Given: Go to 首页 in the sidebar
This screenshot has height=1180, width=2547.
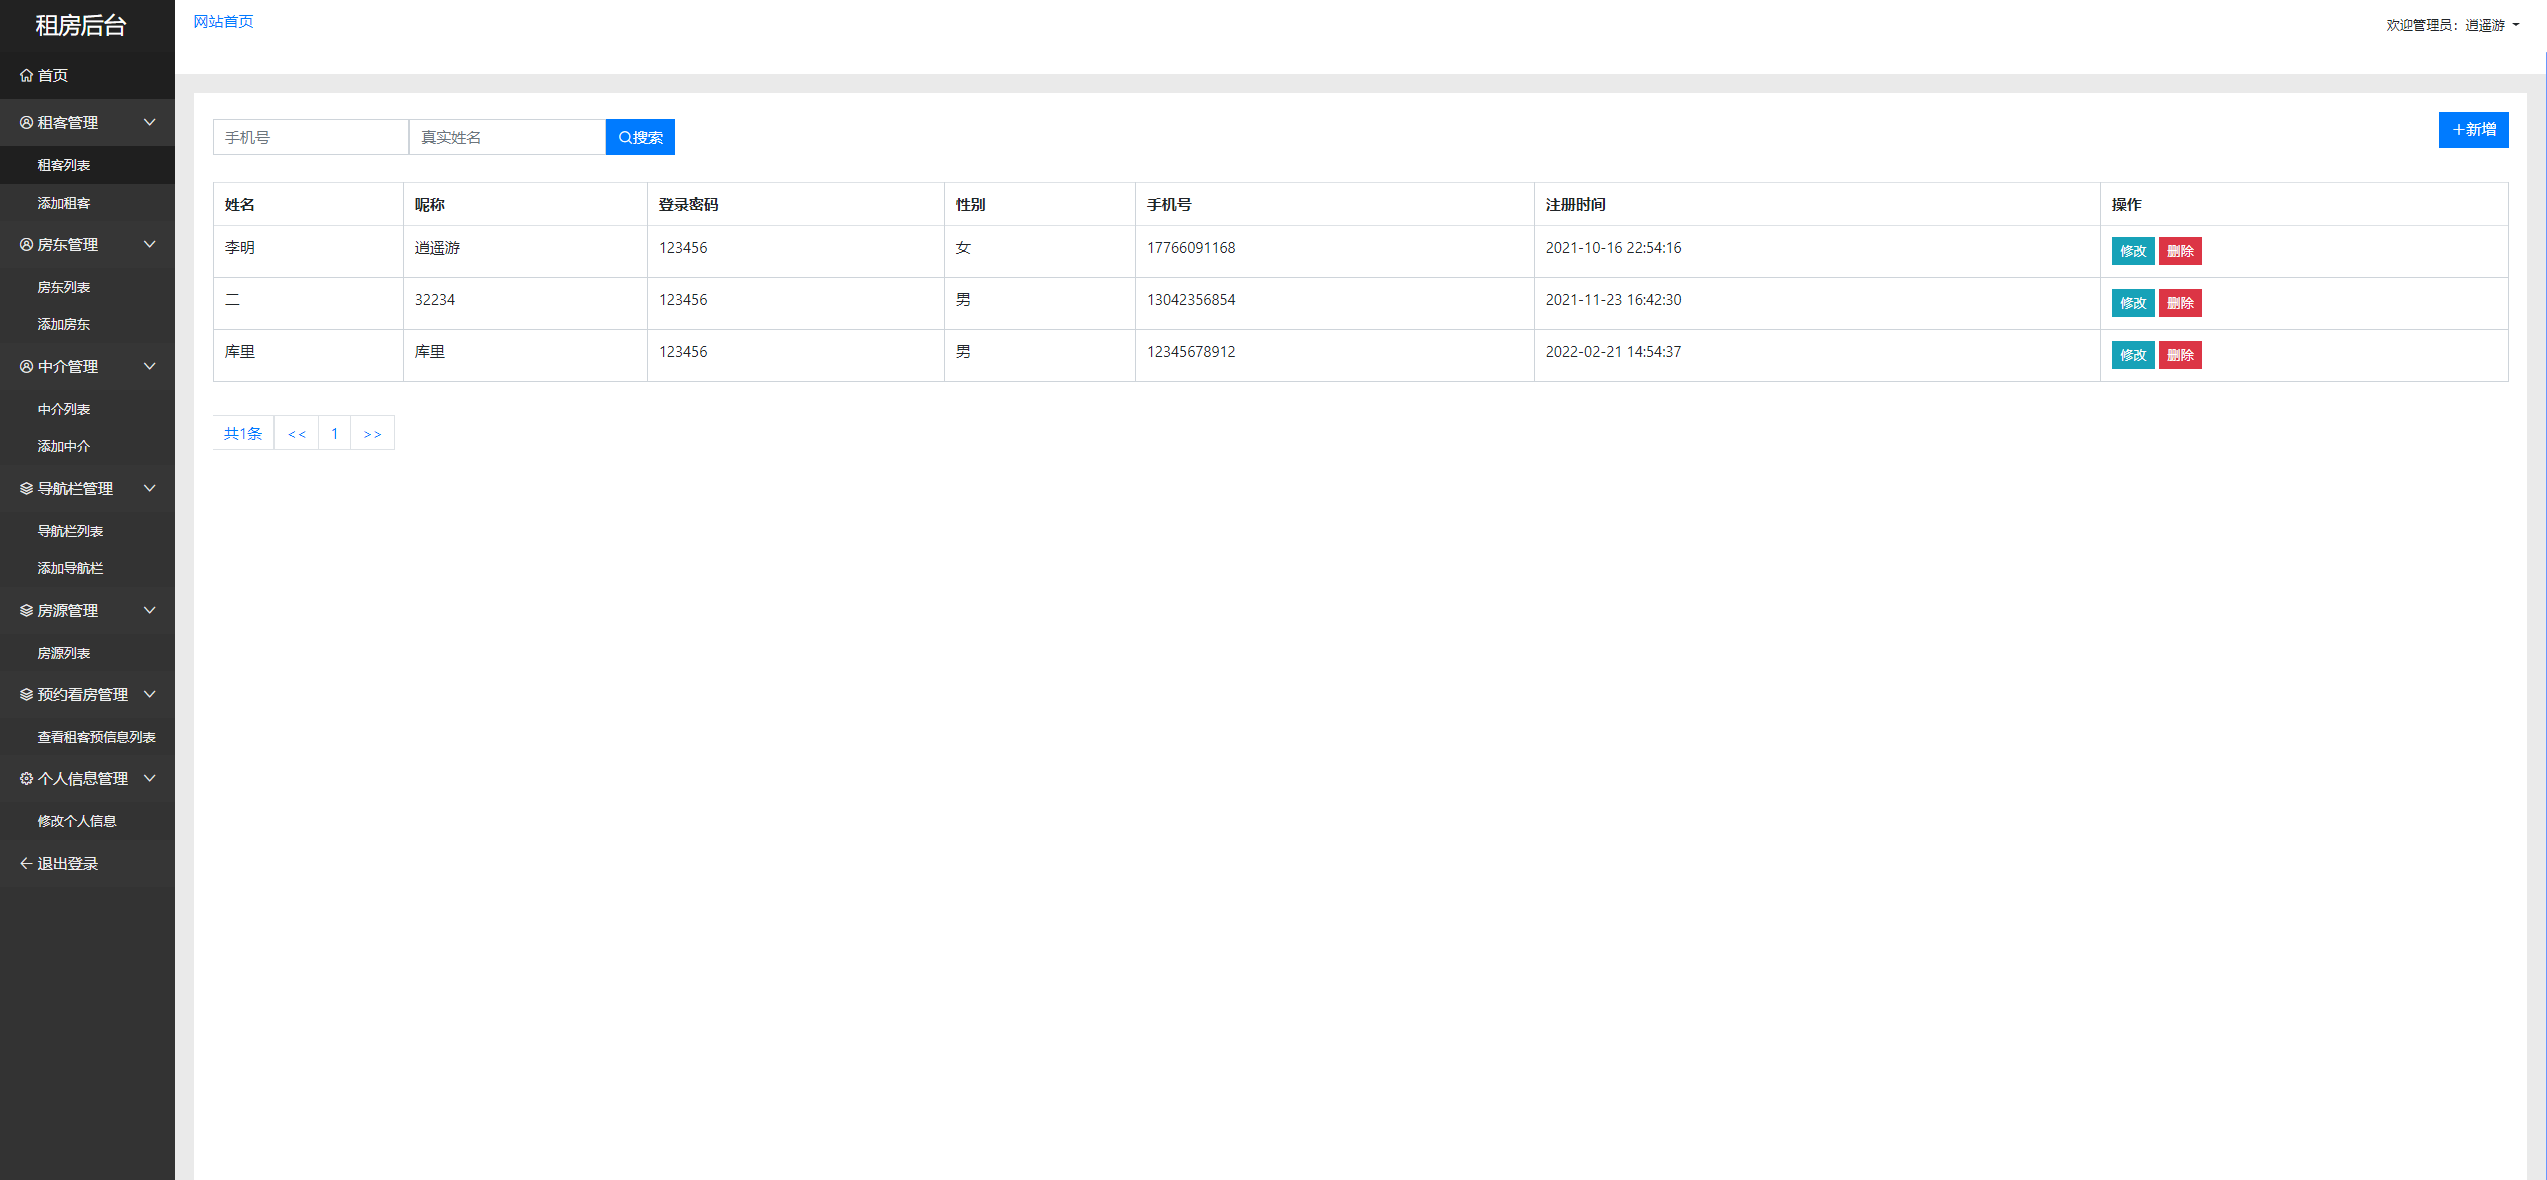Looking at the screenshot, I should click(x=87, y=75).
